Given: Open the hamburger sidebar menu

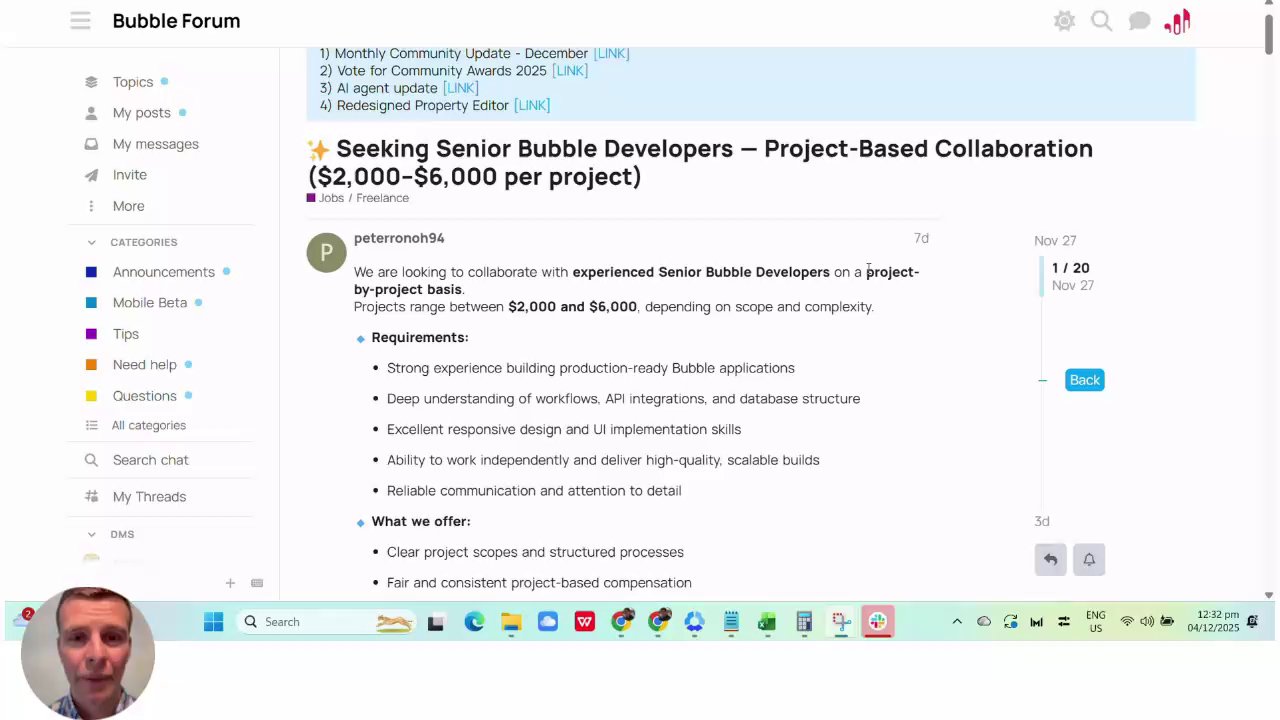Looking at the screenshot, I should point(80,21).
